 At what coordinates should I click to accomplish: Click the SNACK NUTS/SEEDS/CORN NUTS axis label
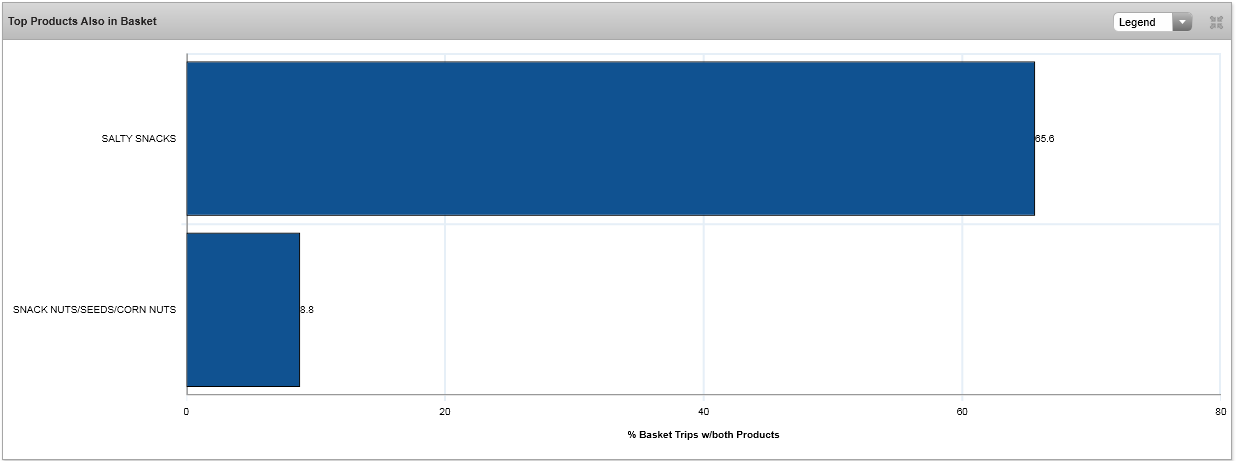click(95, 310)
